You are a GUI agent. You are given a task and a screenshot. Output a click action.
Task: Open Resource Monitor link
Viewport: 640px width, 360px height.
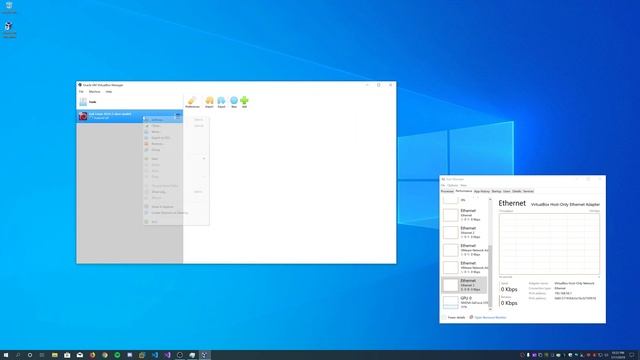pyautogui.click(x=488, y=317)
